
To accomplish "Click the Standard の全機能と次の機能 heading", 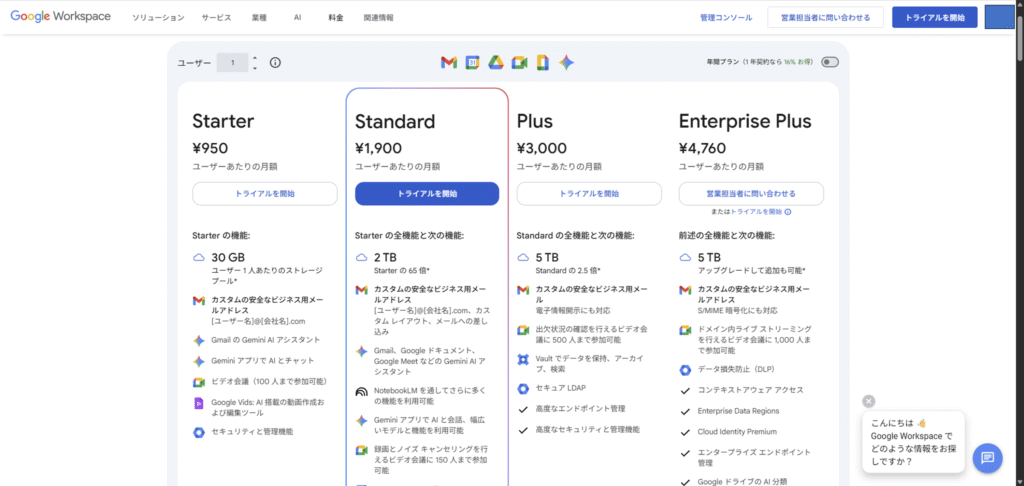I will [575, 235].
